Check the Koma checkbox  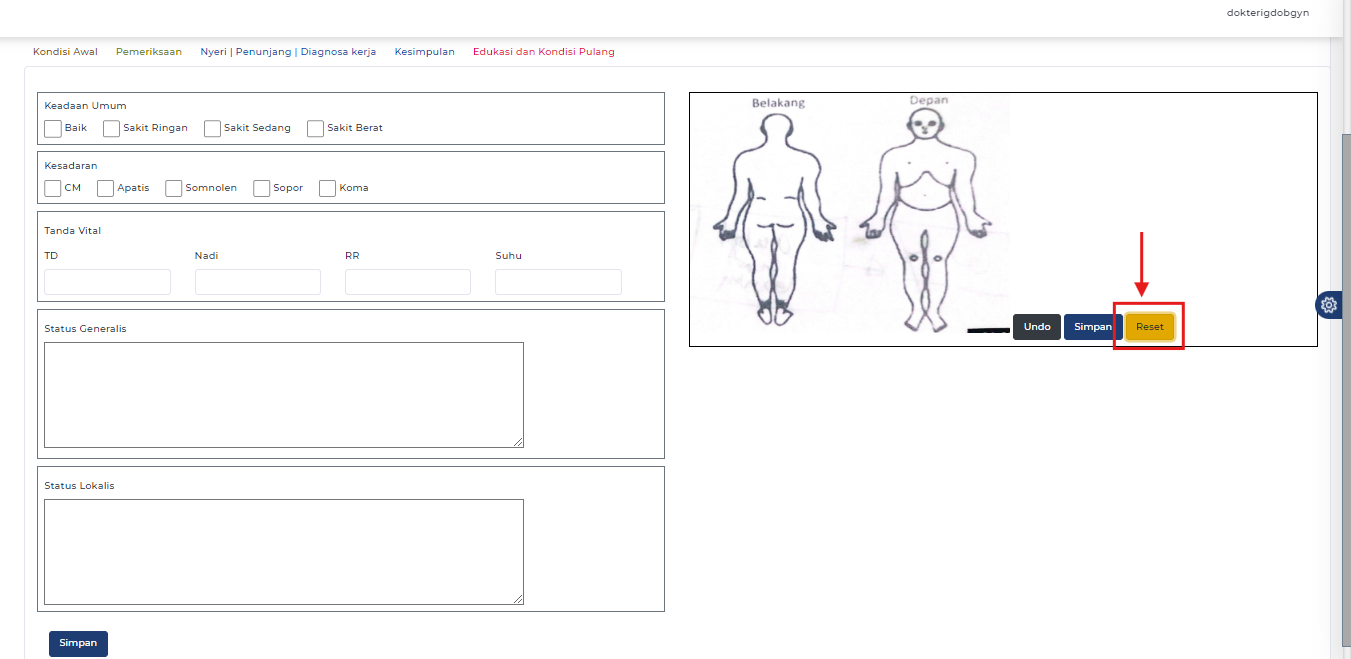327,188
